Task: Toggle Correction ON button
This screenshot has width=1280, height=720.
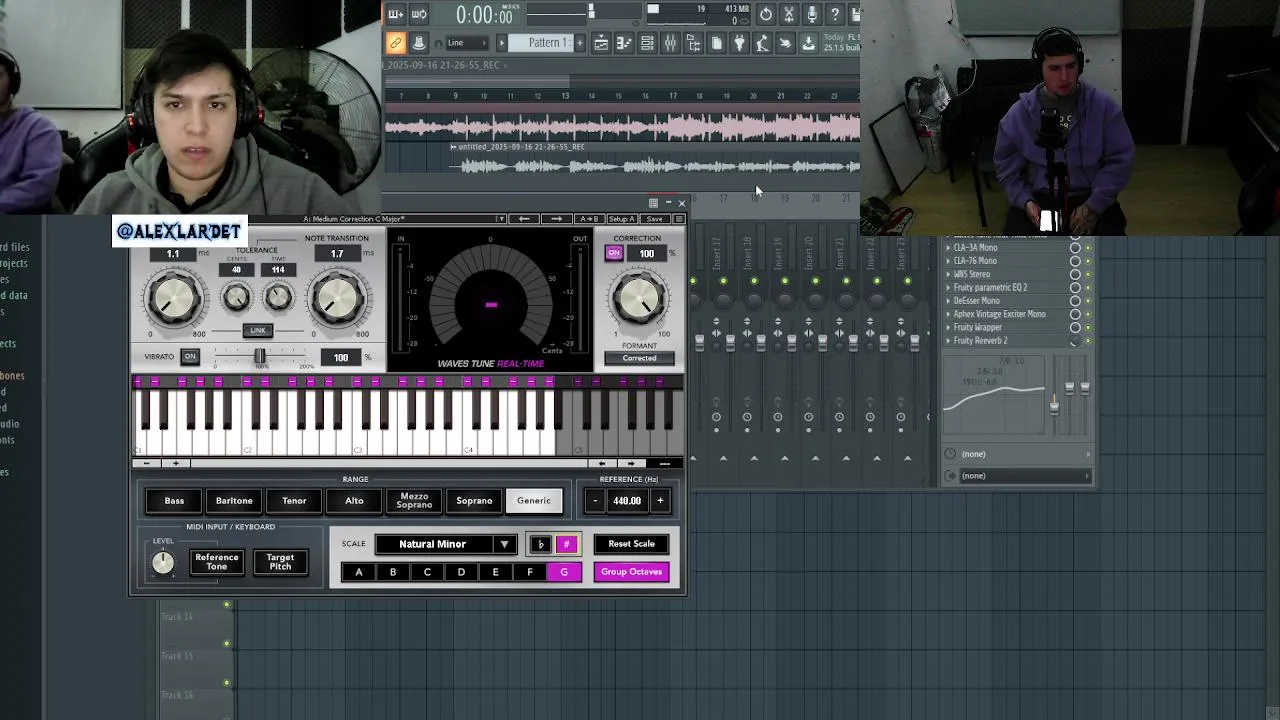Action: [x=614, y=254]
